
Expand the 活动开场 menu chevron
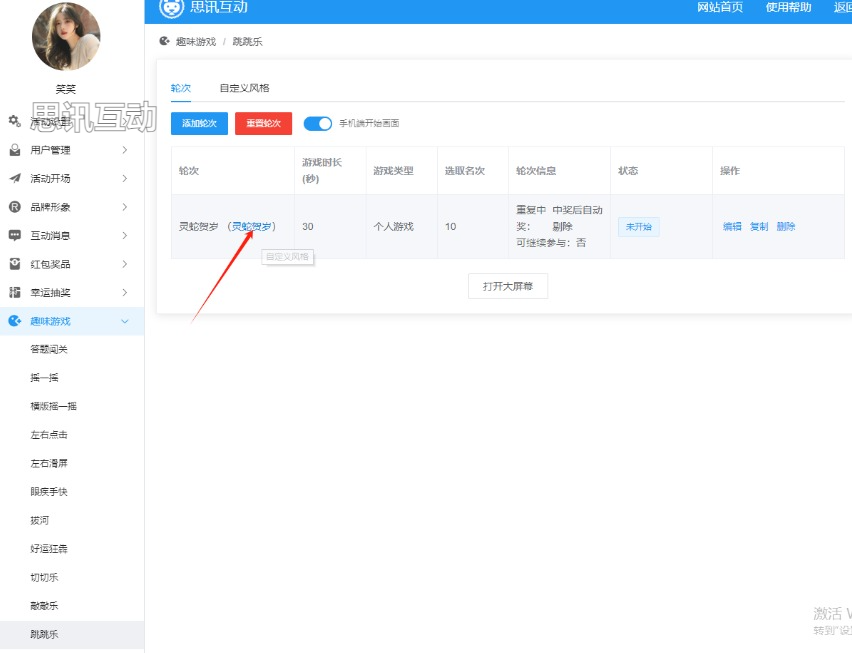click(x=125, y=178)
